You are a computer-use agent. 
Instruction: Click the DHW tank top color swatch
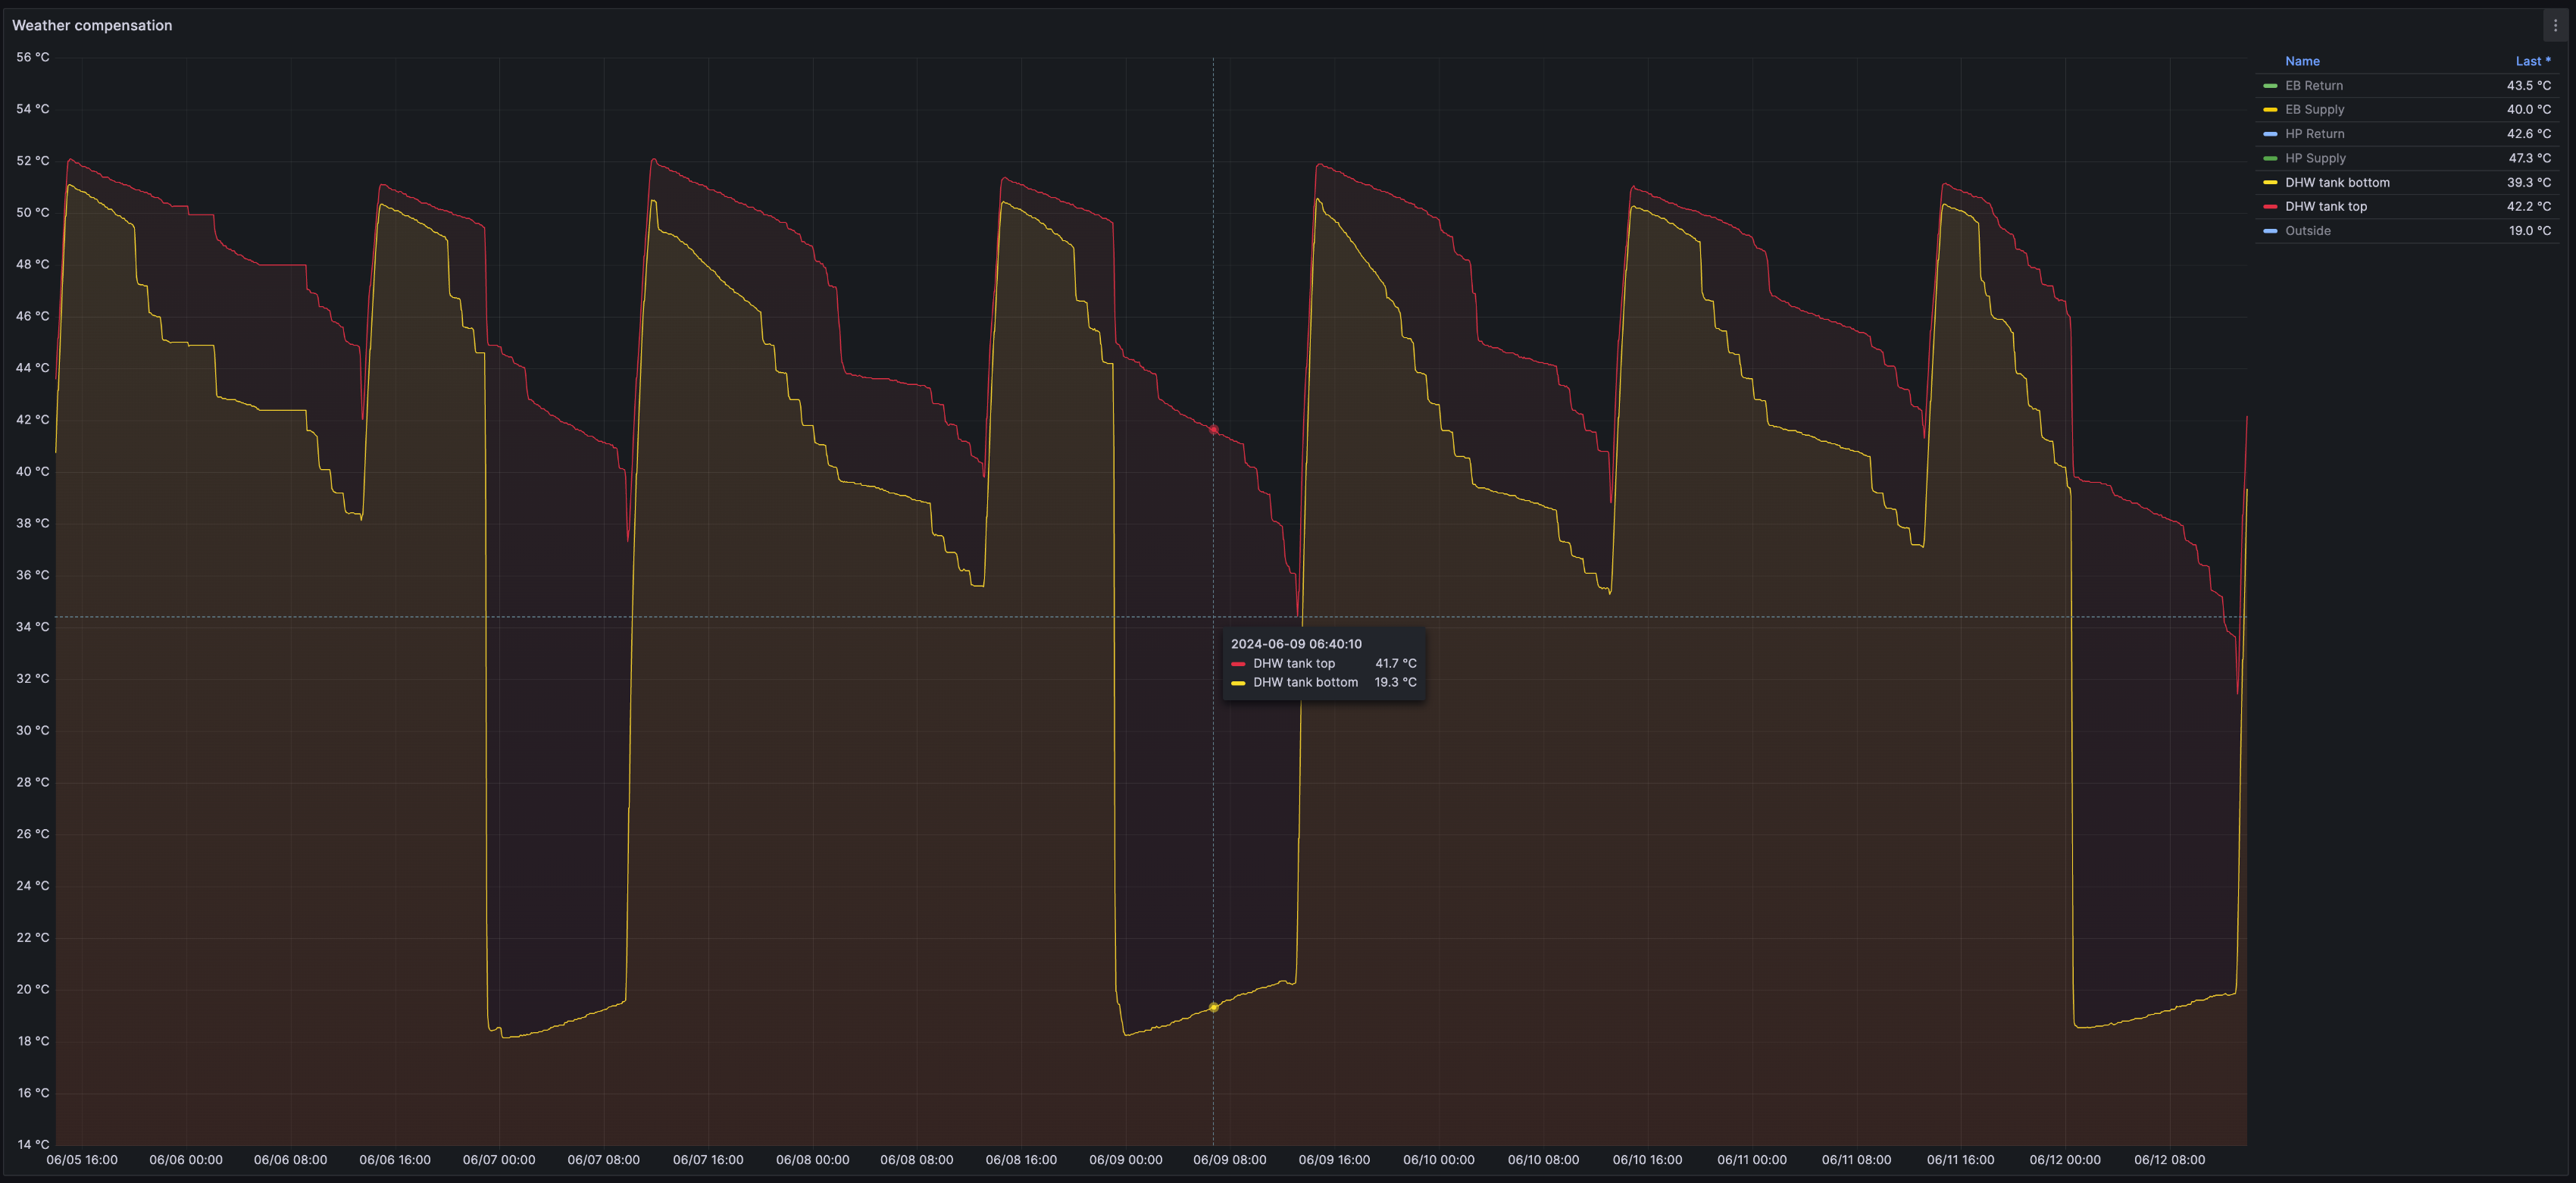click(x=2270, y=207)
